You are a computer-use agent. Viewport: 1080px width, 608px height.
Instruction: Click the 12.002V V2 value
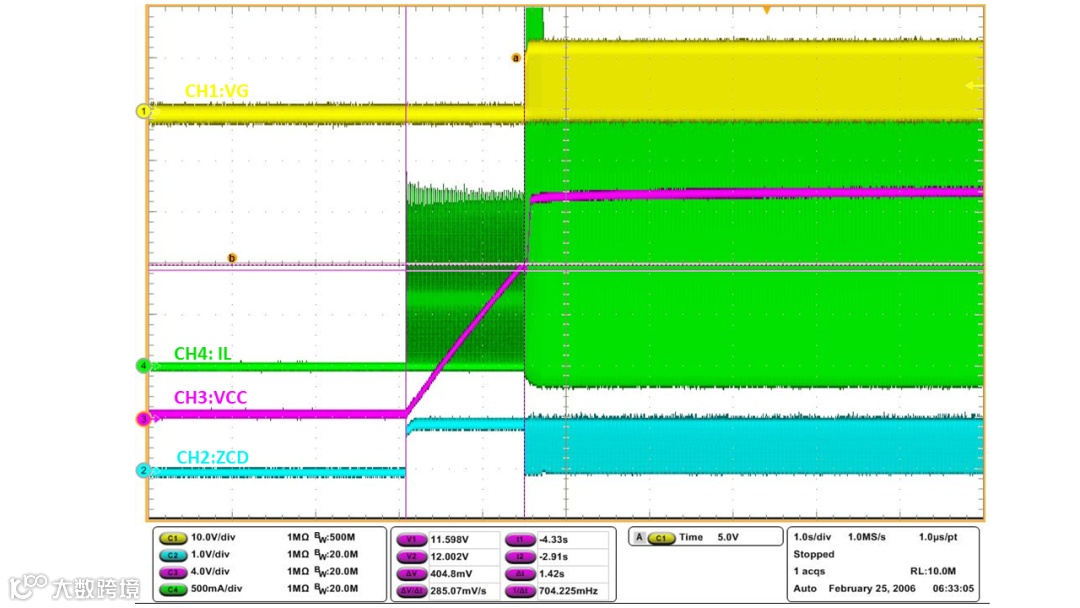pyautogui.click(x=450, y=557)
